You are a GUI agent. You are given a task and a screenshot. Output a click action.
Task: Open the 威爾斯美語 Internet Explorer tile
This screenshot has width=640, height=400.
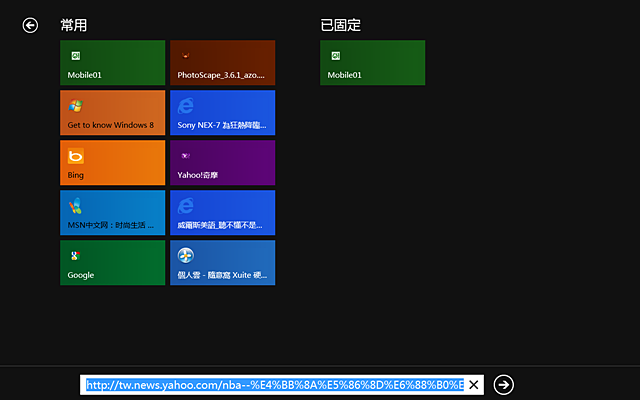click(x=222, y=213)
